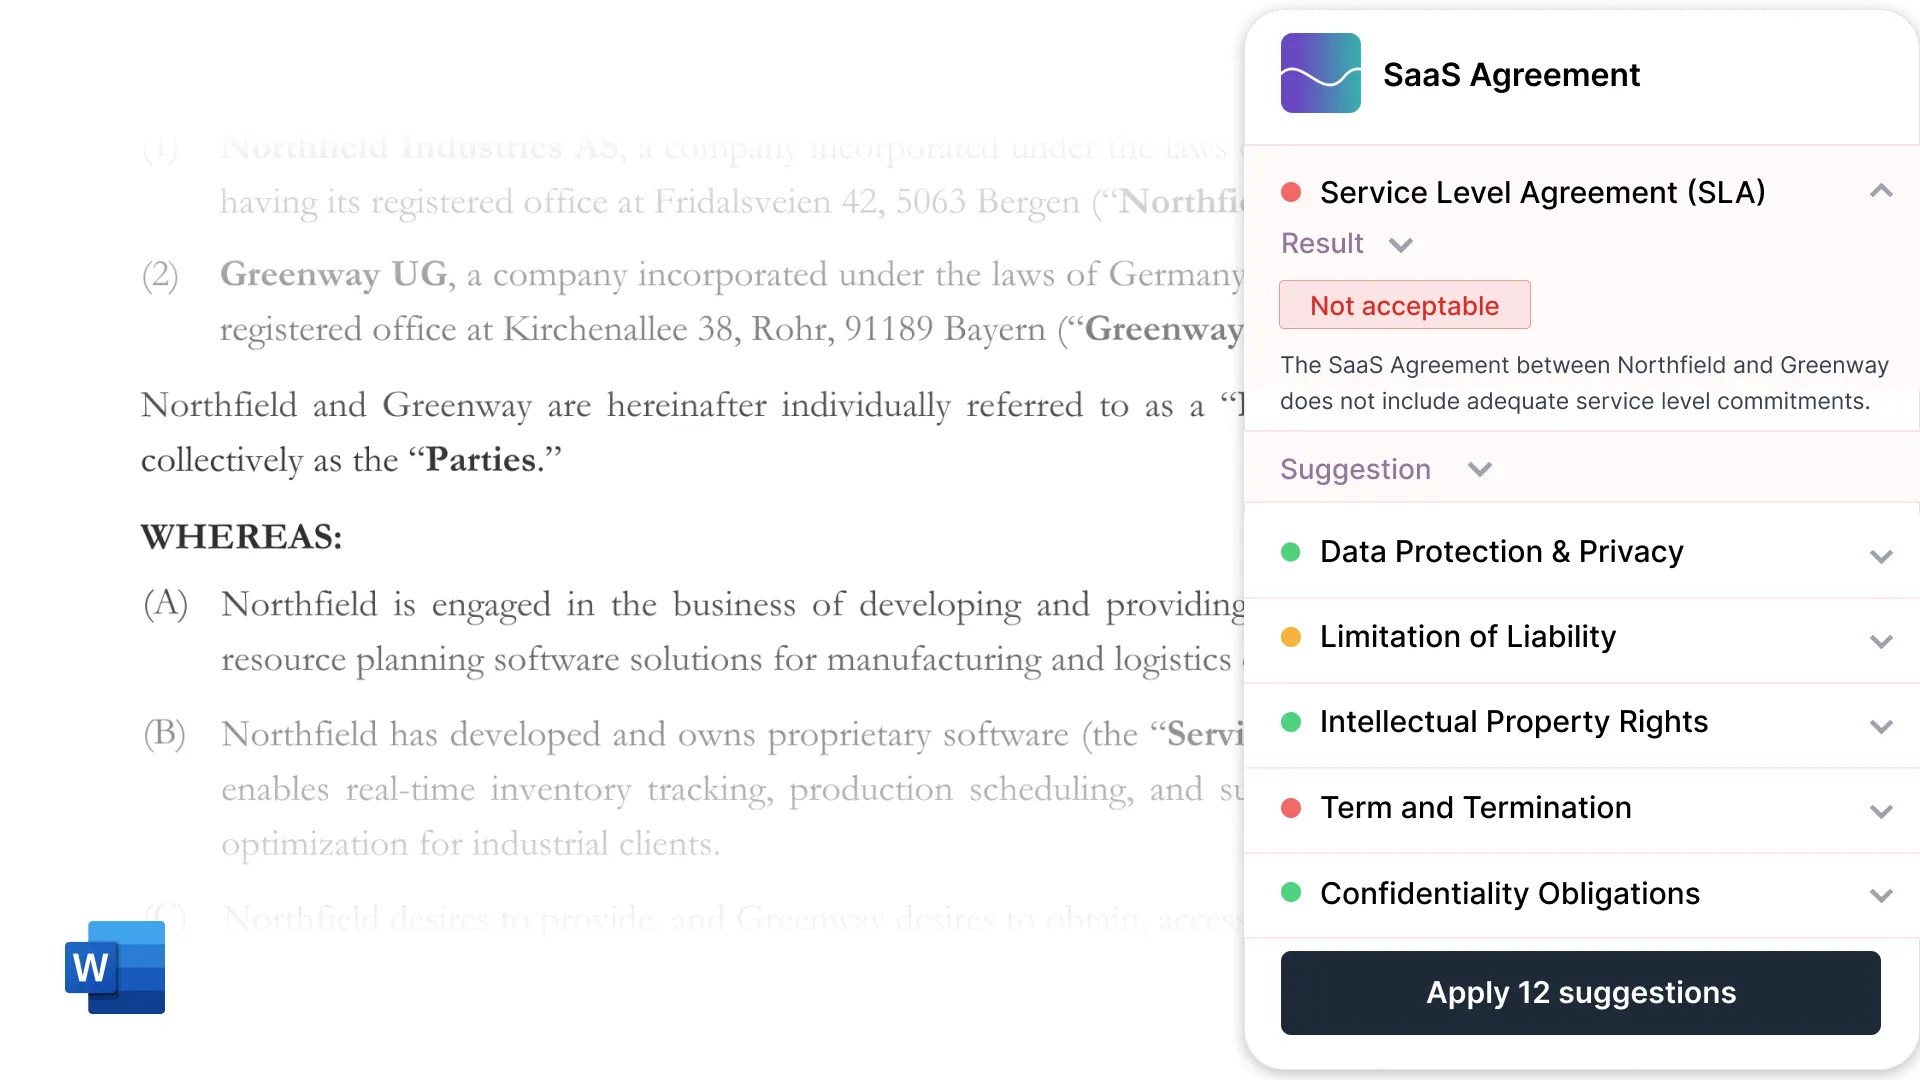Click the WHEREAS heading in the document

(x=241, y=537)
